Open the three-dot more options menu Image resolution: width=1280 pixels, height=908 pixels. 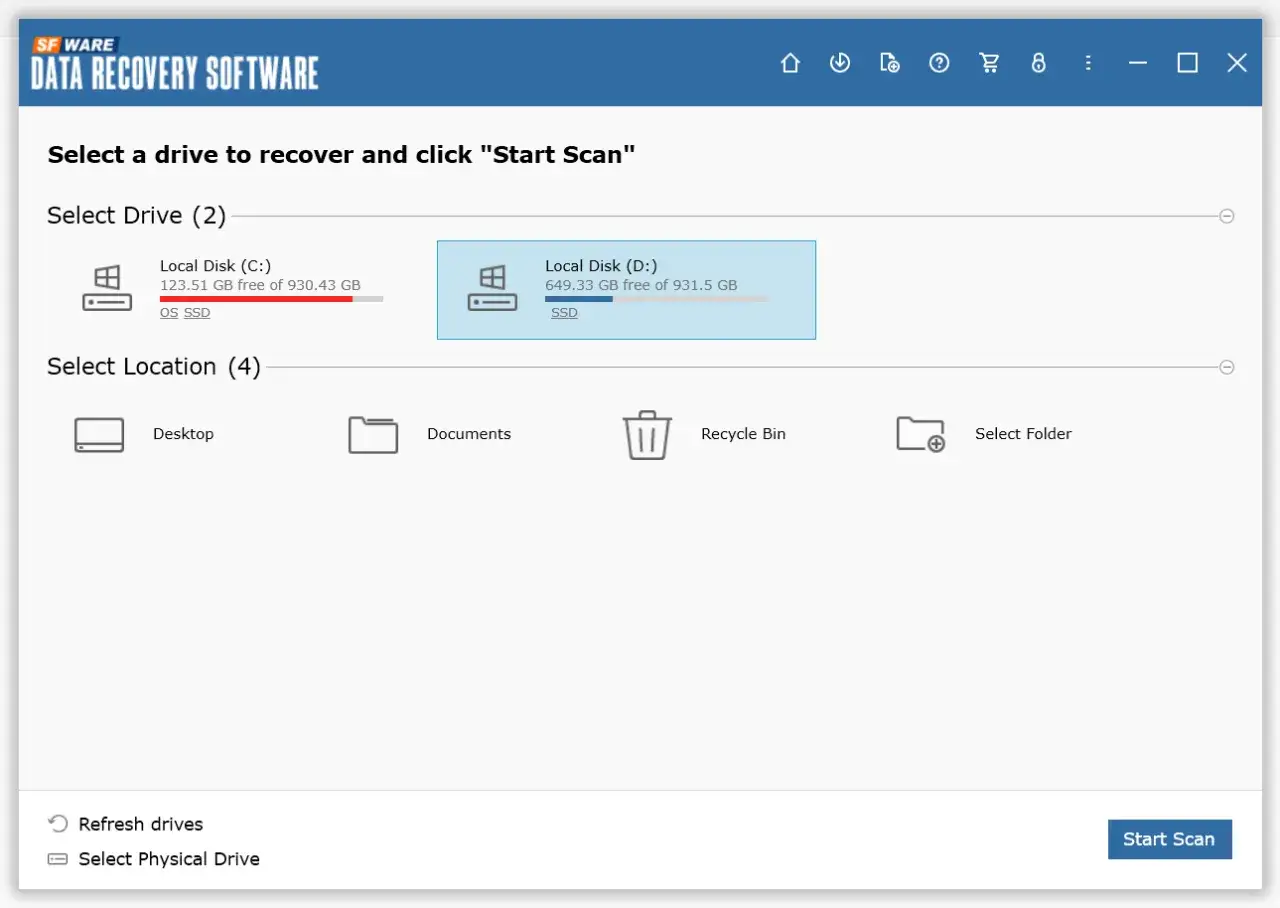tap(1088, 63)
